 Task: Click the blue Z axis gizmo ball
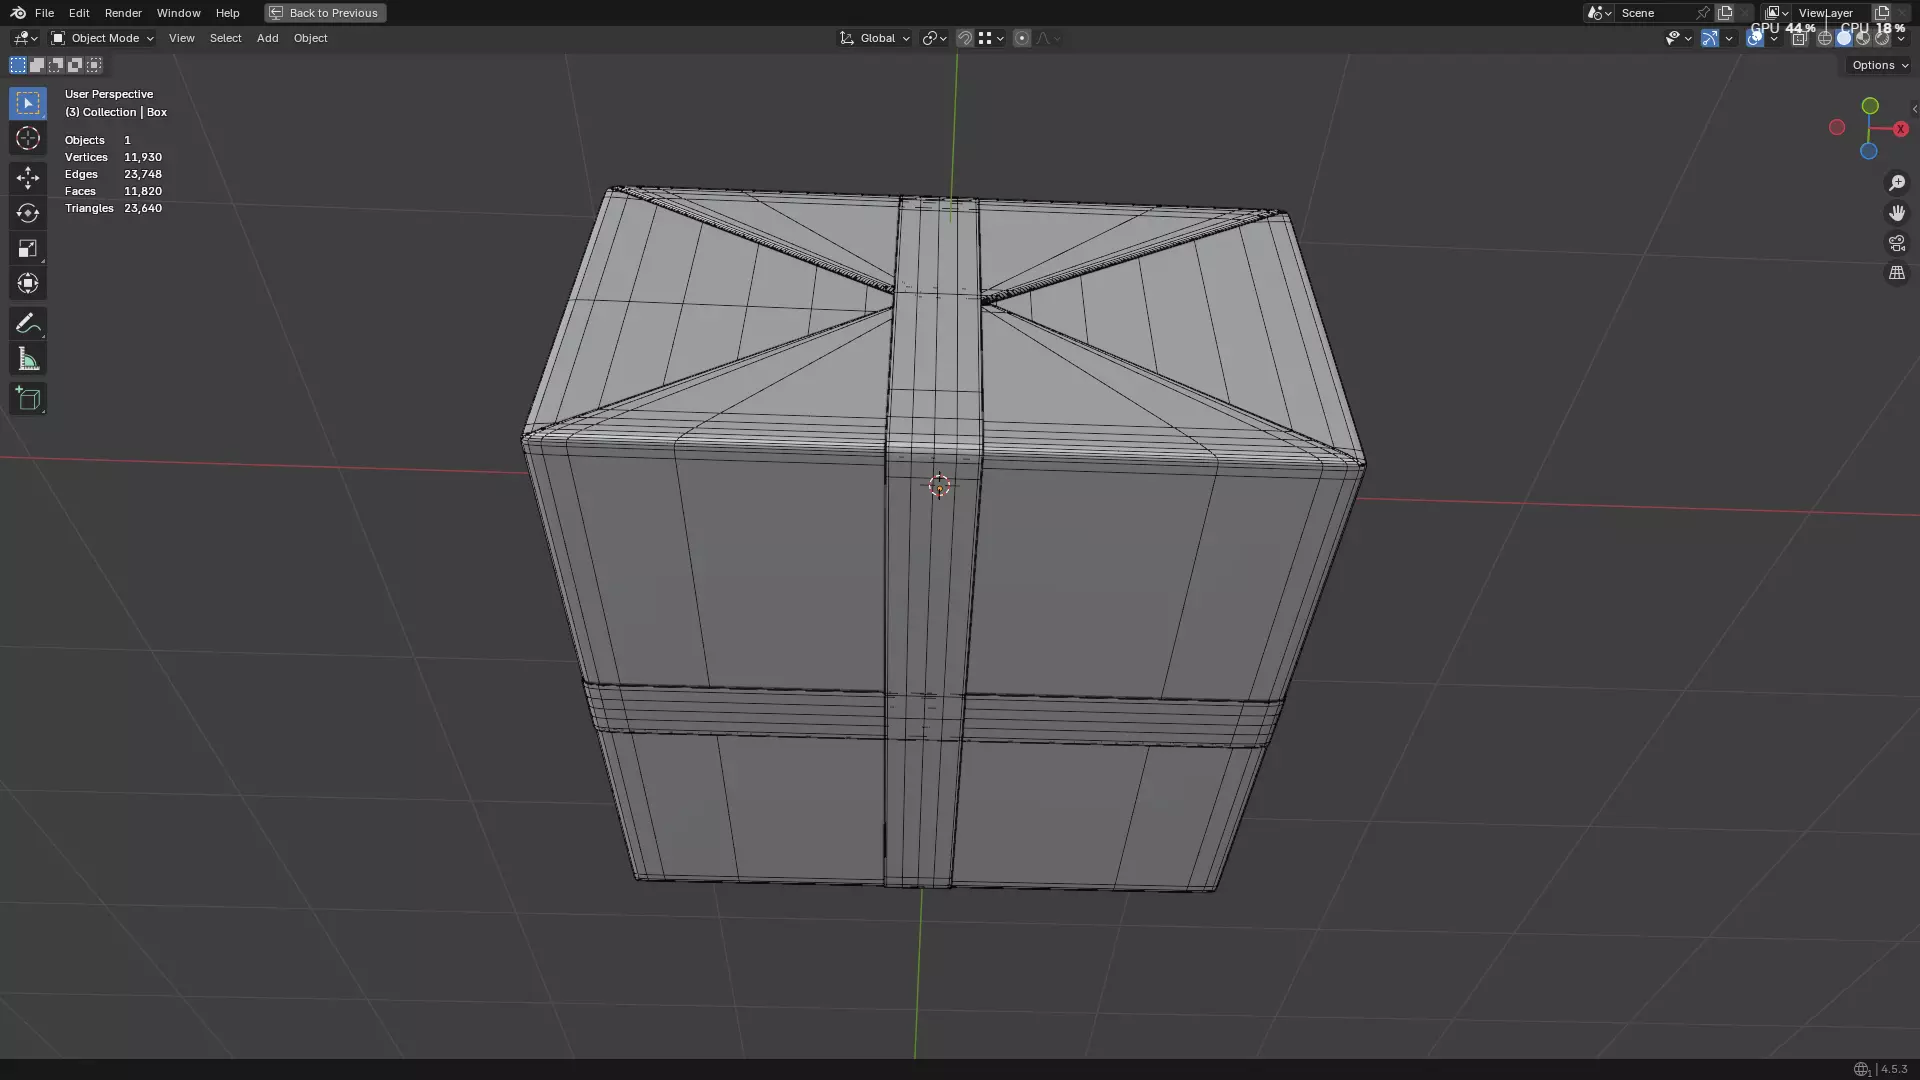click(1869, 151)
